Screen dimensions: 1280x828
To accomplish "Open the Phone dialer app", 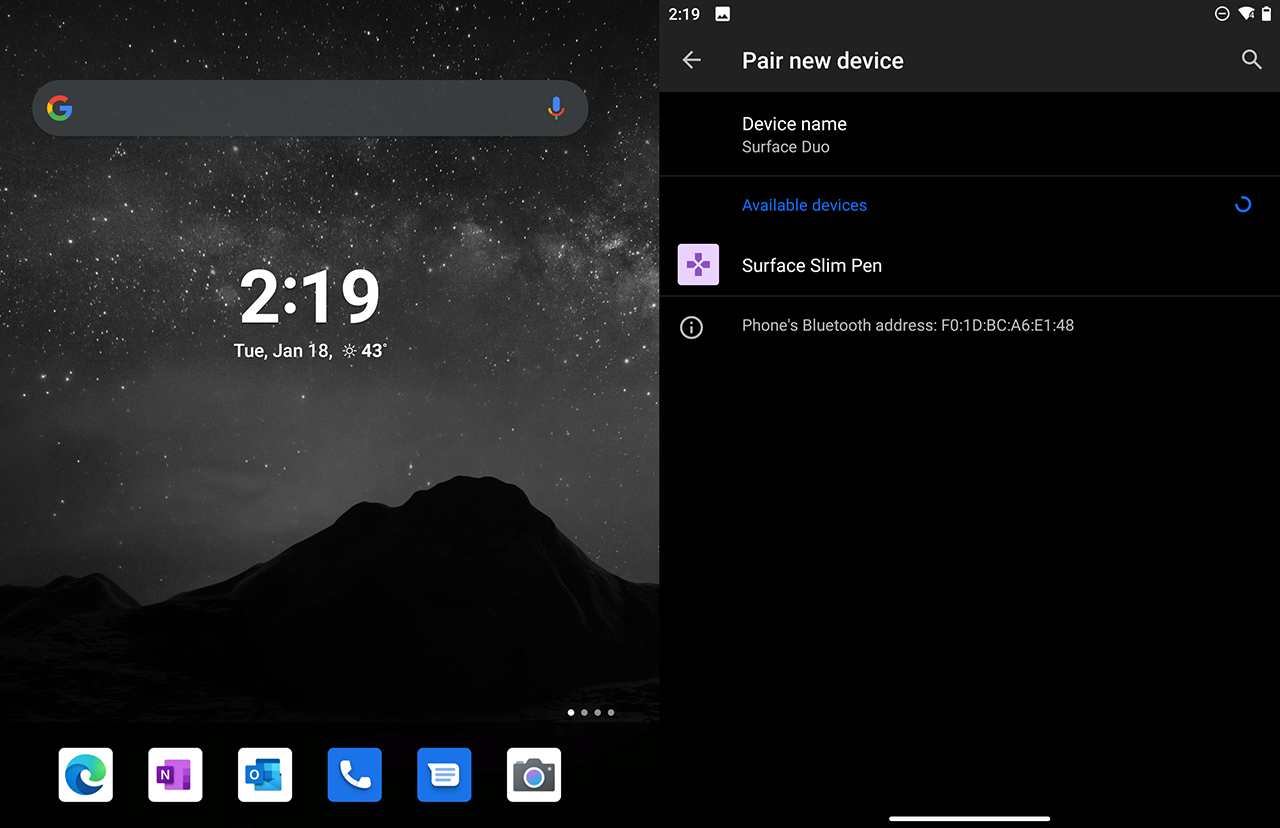I will (354, 775).
